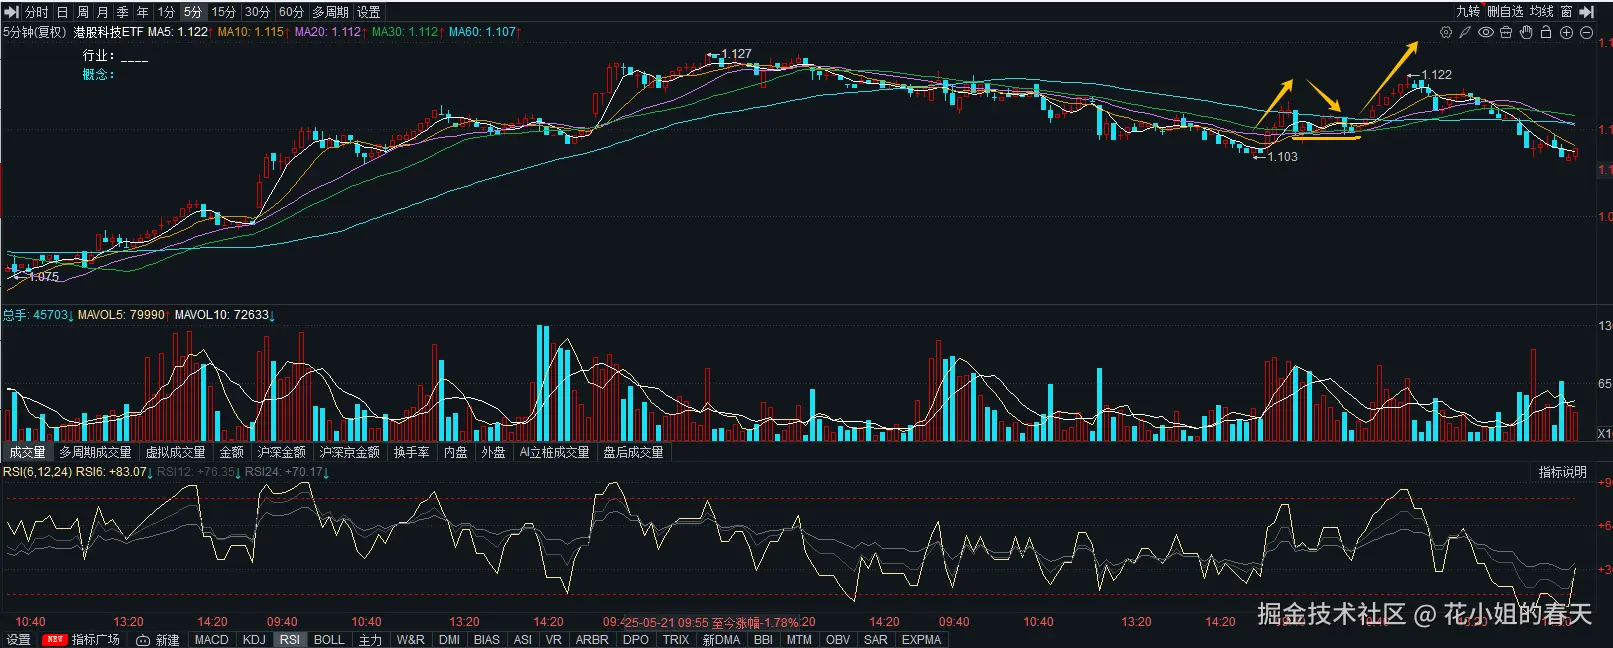Click the 5分钟(复权) adjustment label
The width and height of the screenshot is (1613, 648).
35,32
